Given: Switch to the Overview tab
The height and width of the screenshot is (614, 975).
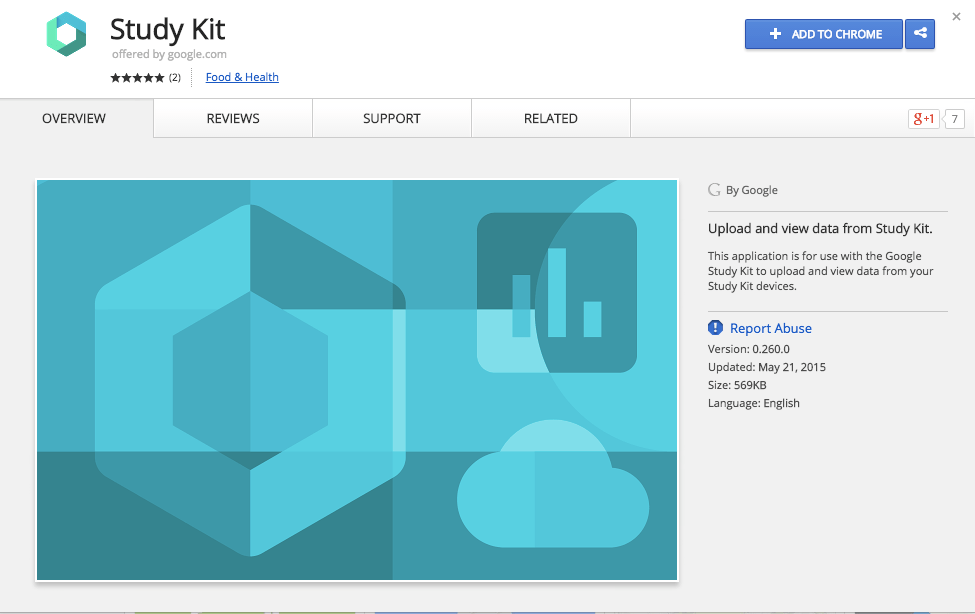Looking at the screenshot, I should [74, 118].
